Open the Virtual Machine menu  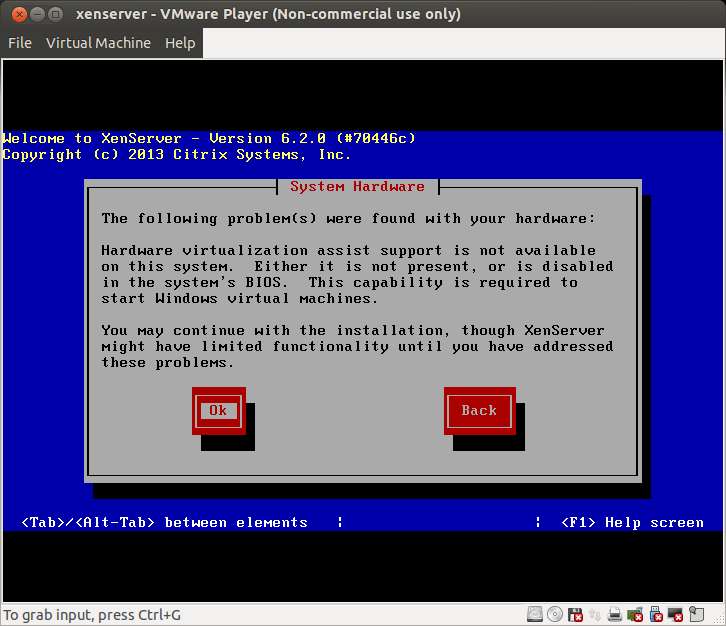tap(98, 43)
